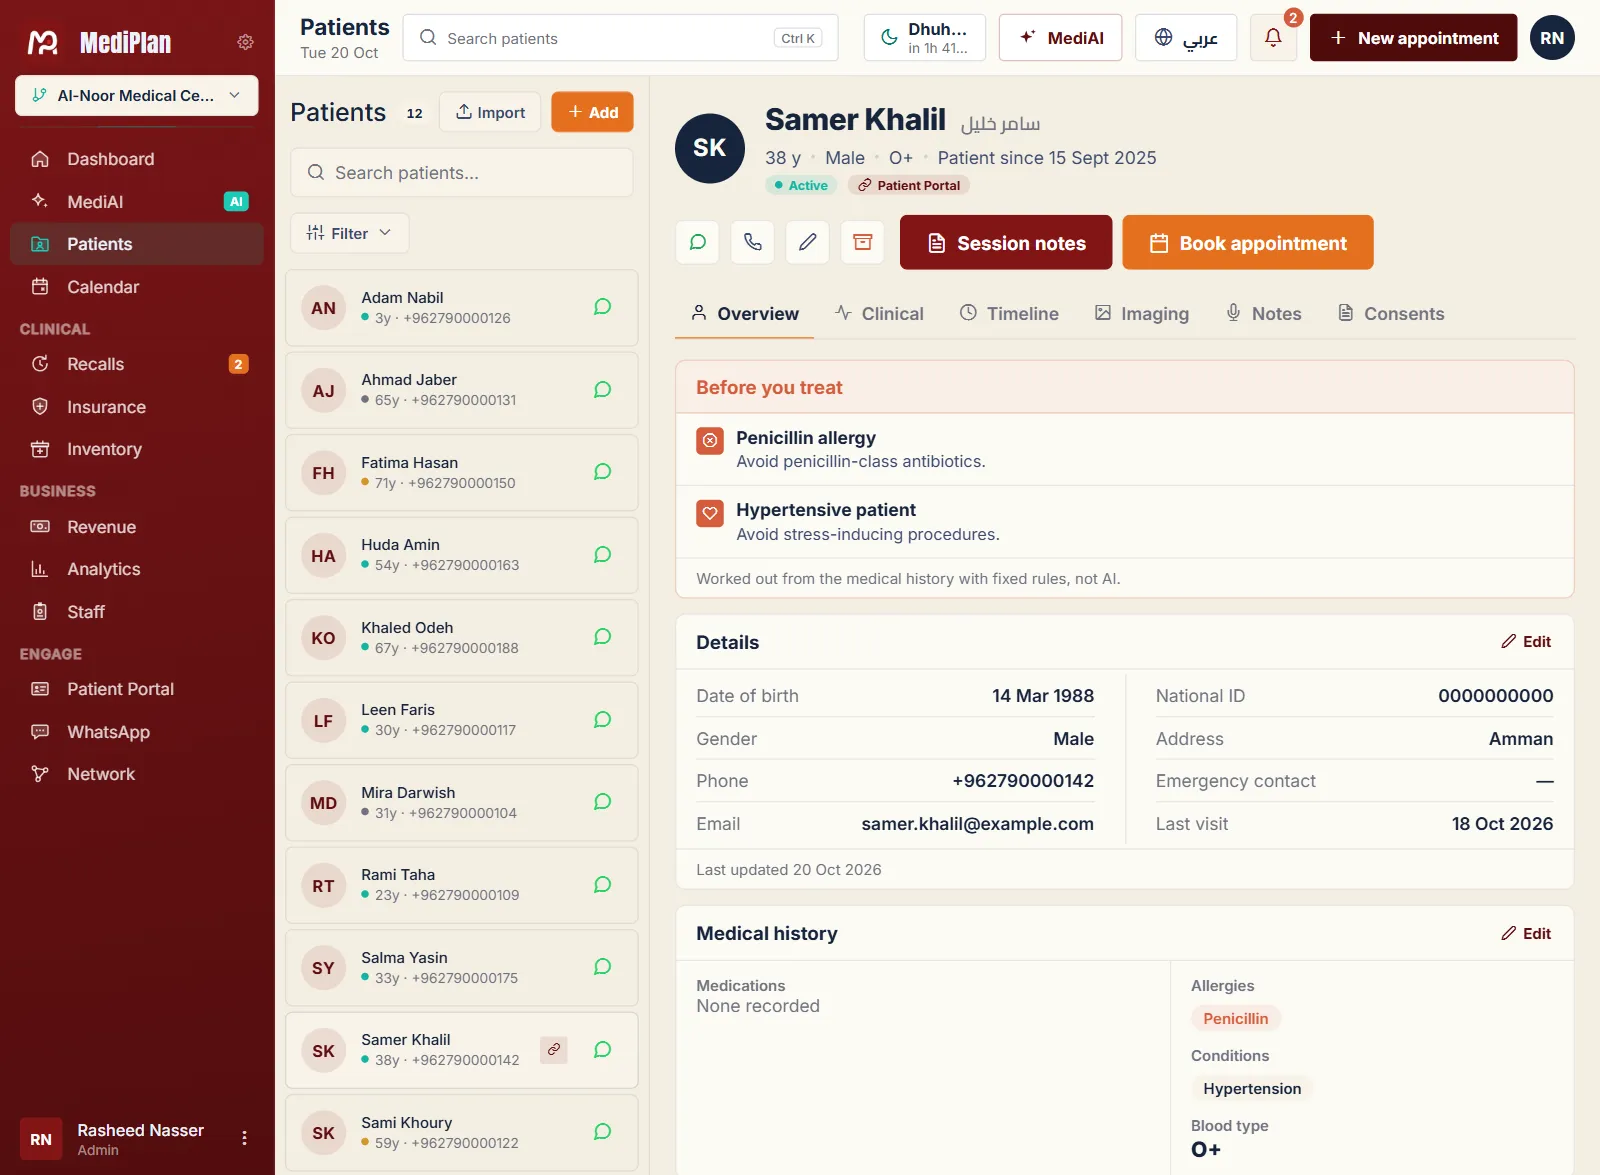Open chat for Adam Nabil row
Screen dimensions: 1600x1175
pyautogui.click(x=602, y=307)
